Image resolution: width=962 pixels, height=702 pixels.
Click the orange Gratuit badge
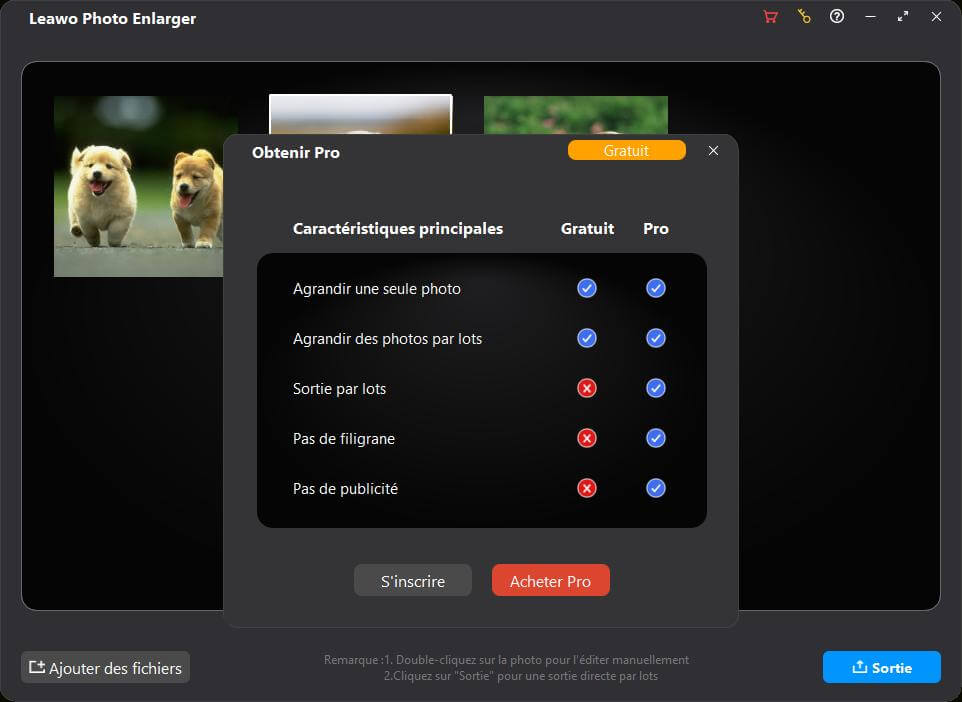[626, 150]
